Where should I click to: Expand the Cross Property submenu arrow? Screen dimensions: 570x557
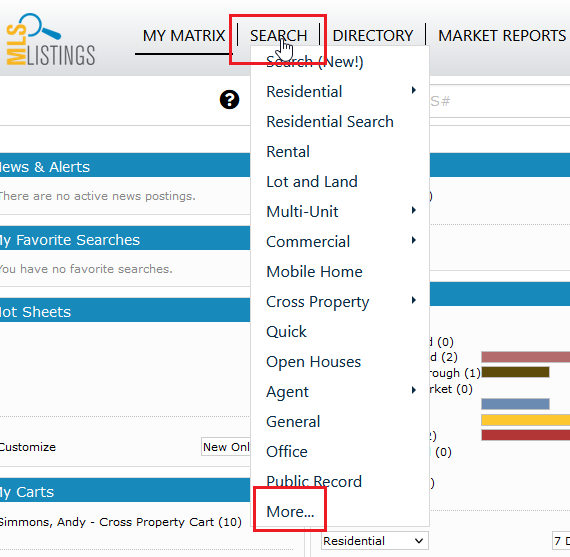414,300
